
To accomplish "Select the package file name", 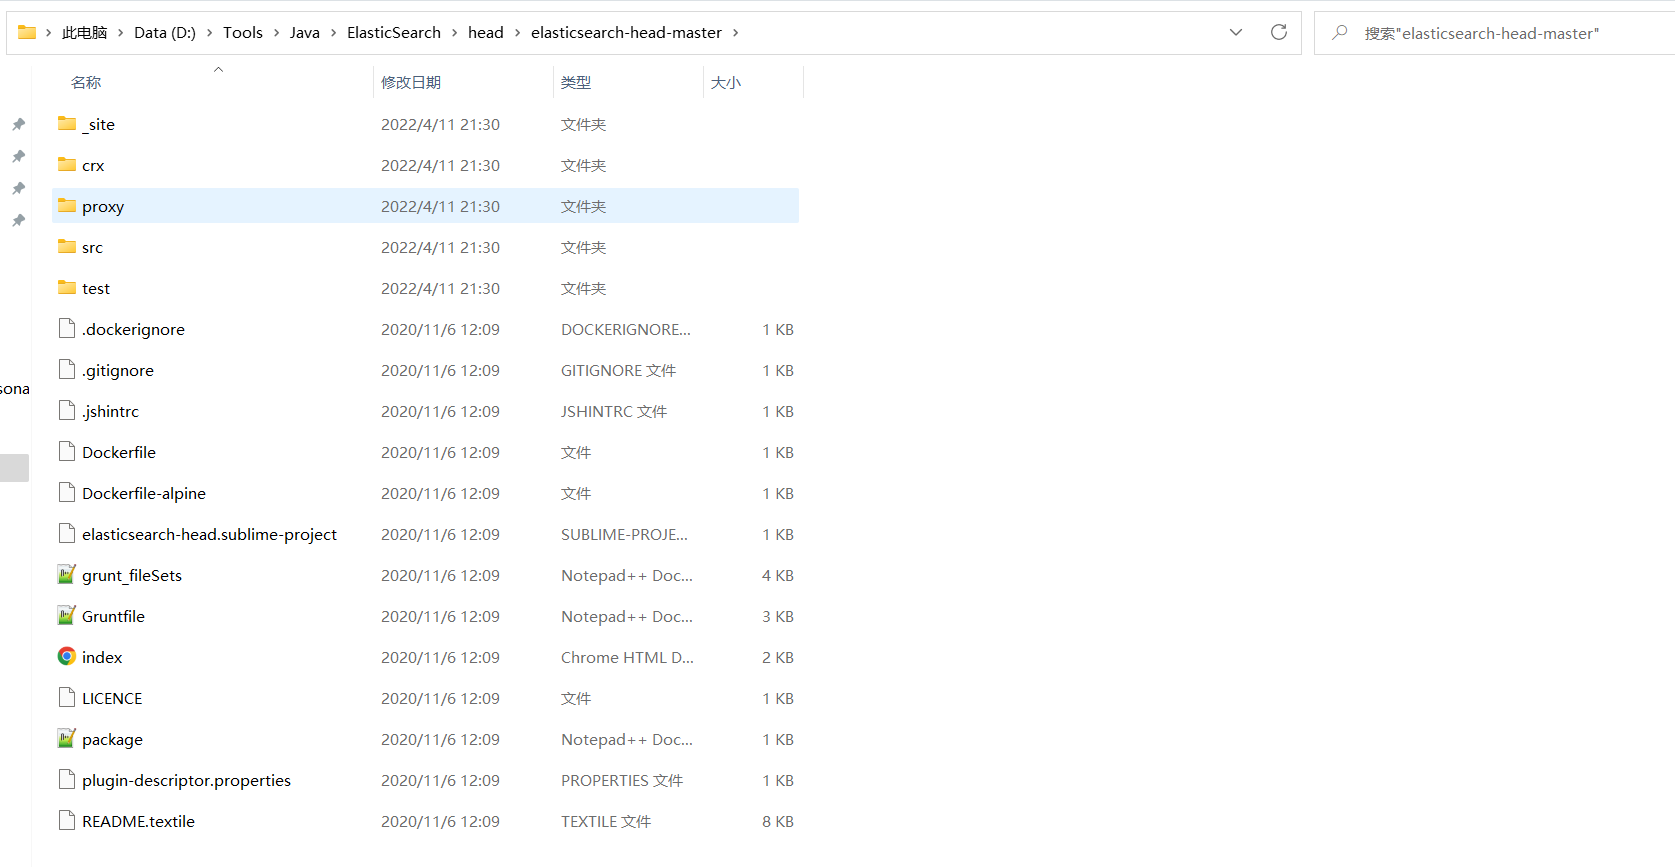I will (x=112, y=739).
